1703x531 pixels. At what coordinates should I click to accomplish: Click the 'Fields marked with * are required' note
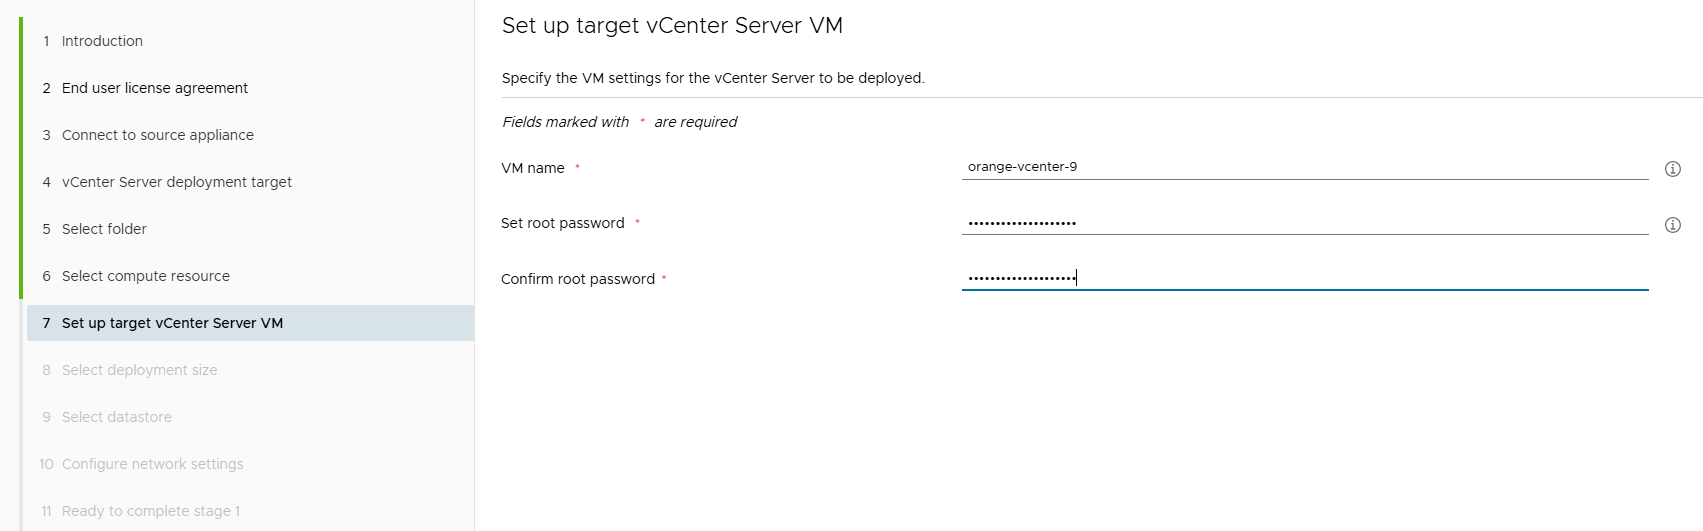coord(620,122)
